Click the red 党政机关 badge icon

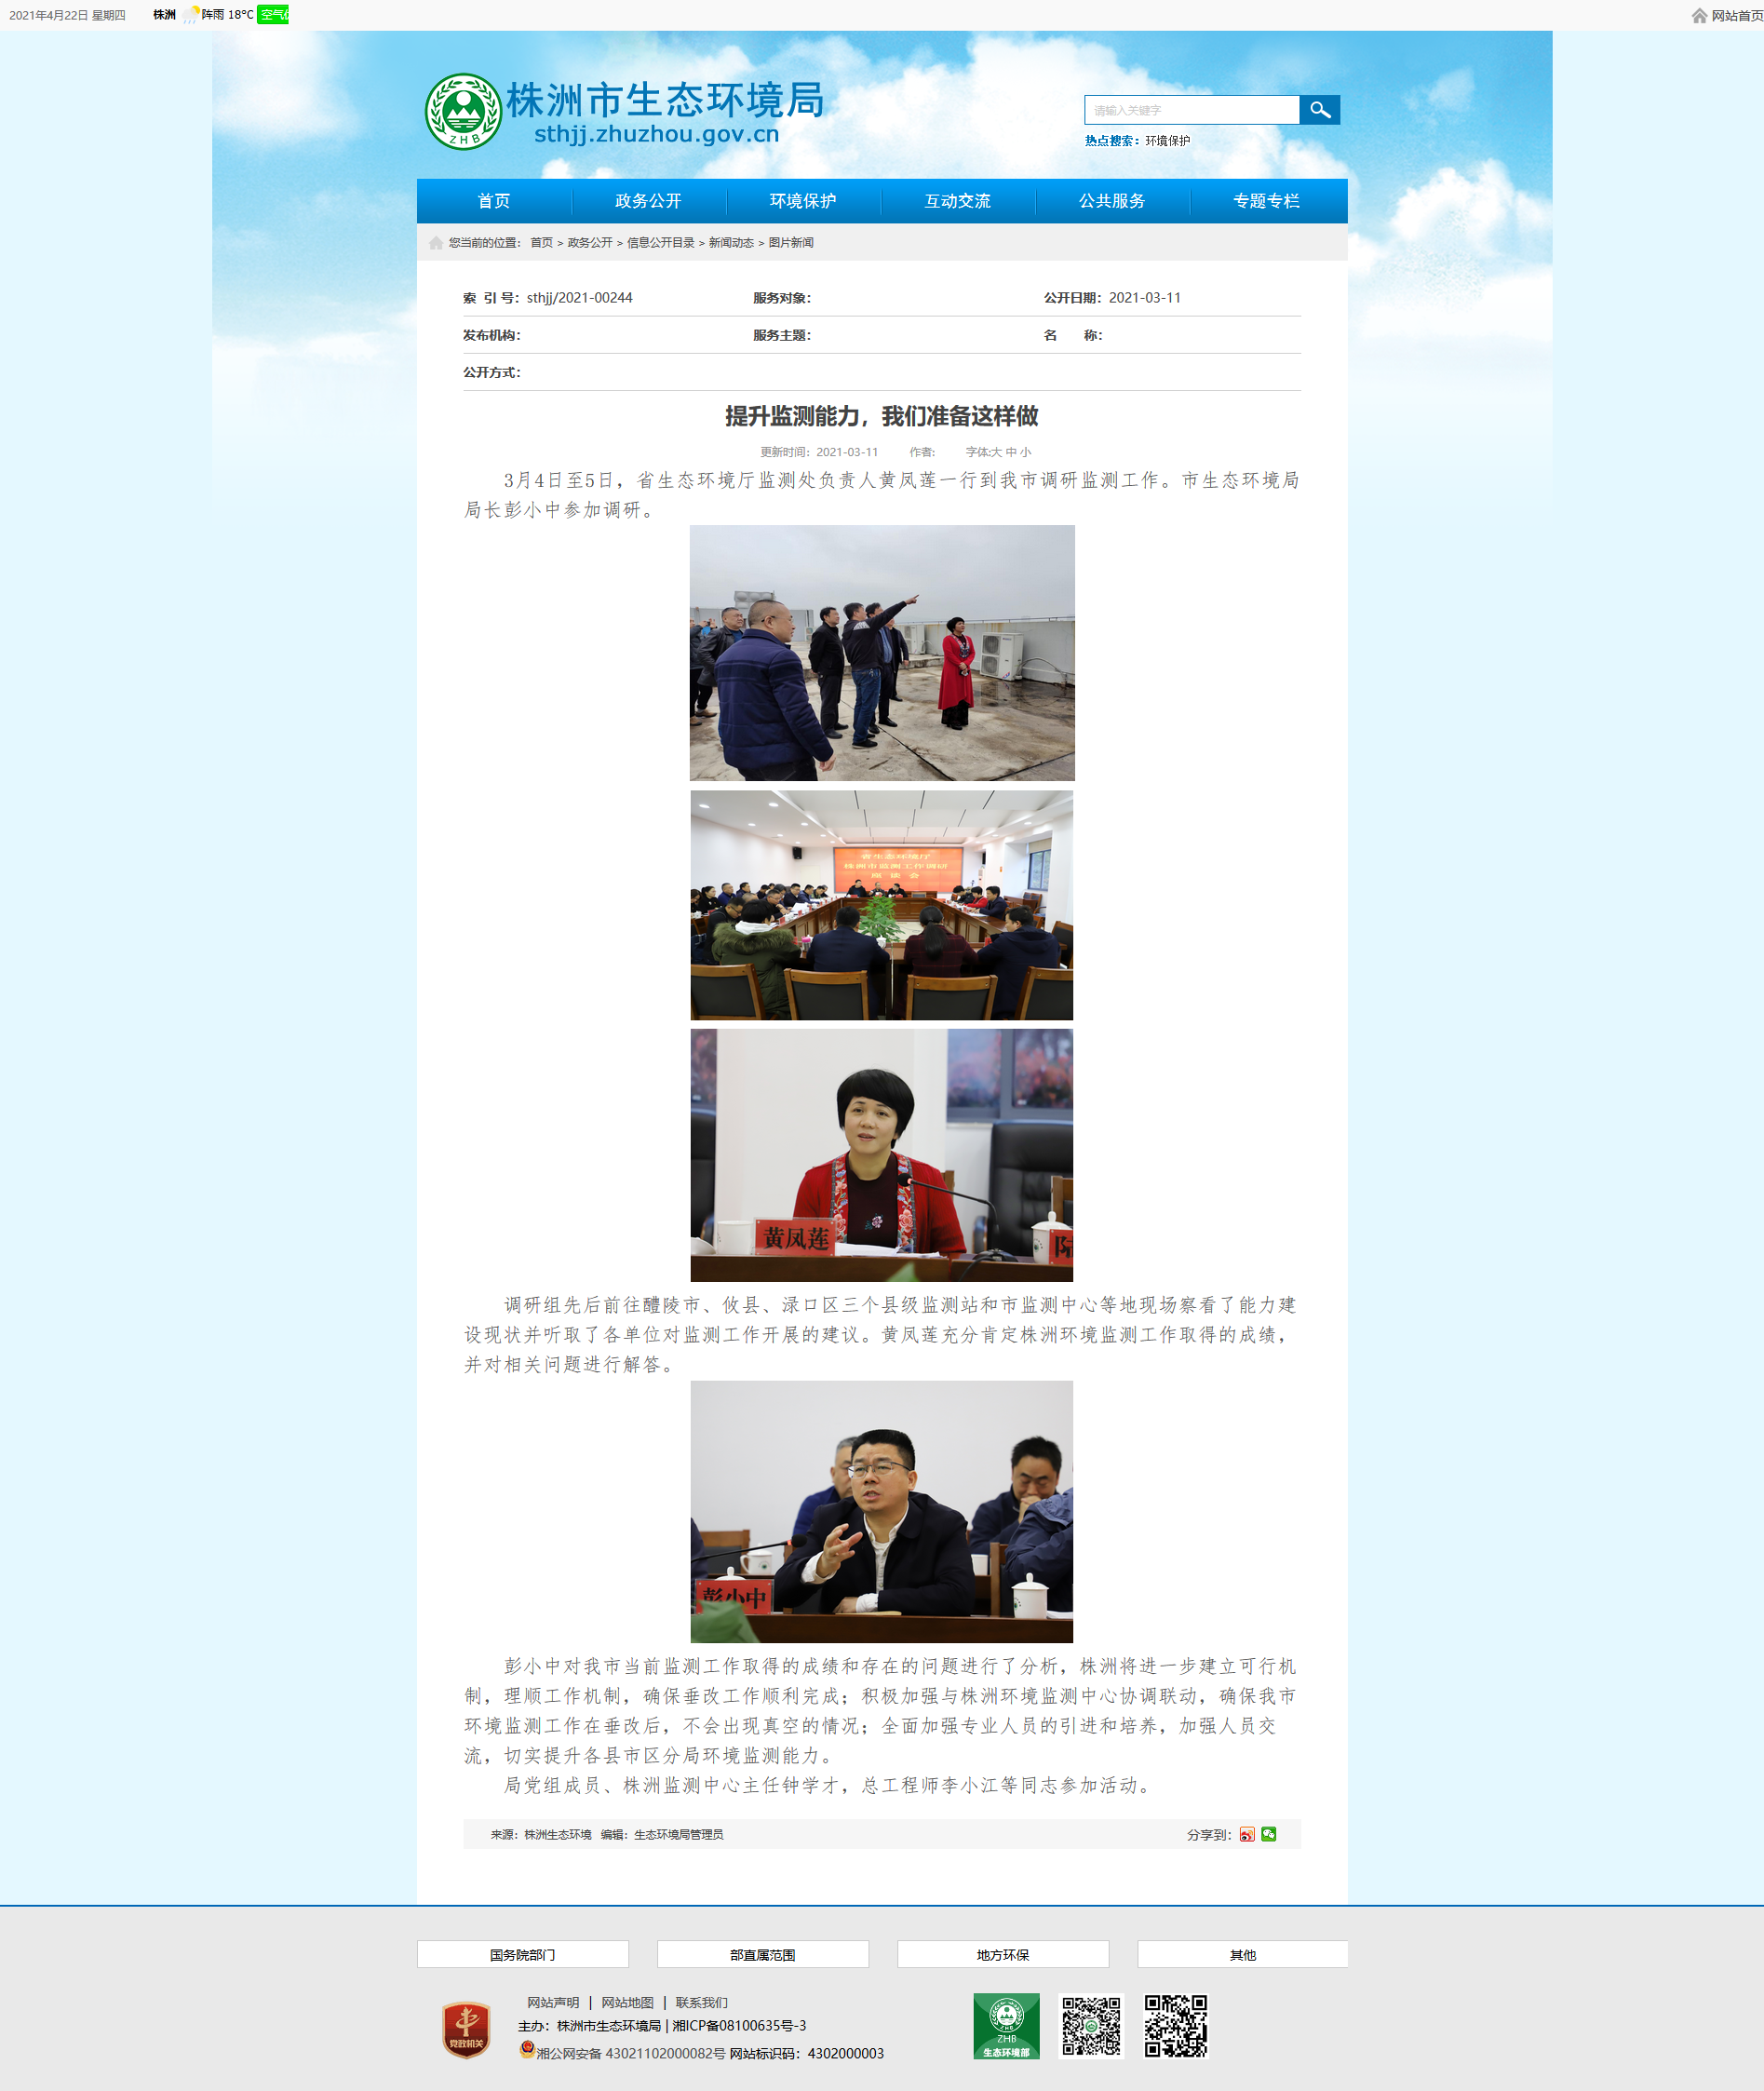click(x=466, y=2029)
